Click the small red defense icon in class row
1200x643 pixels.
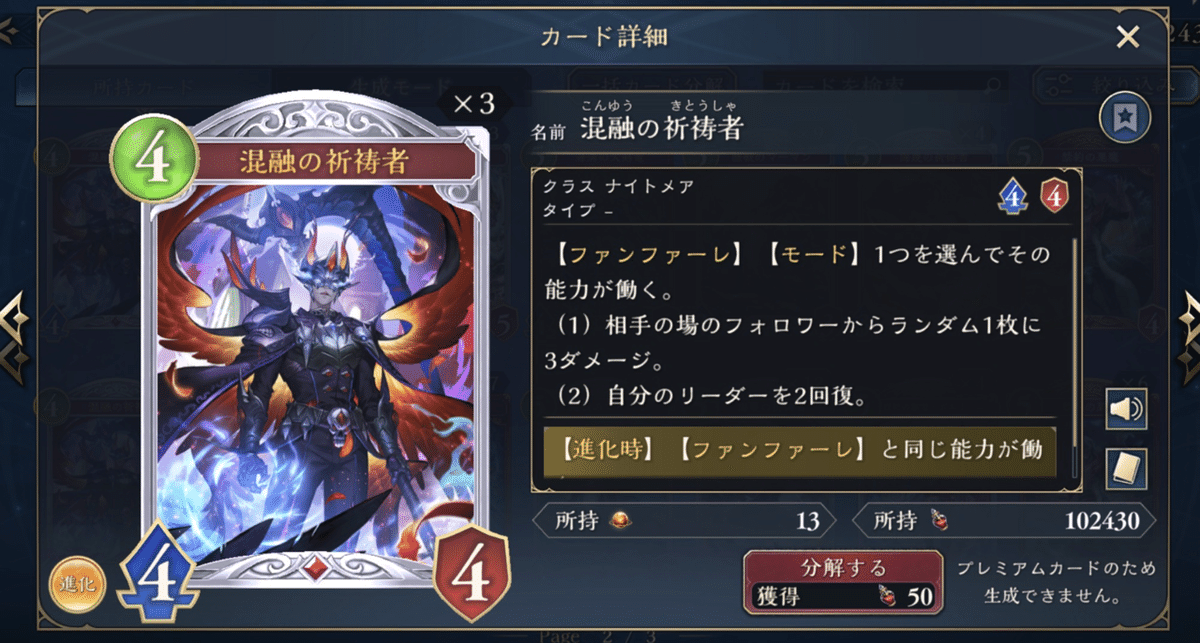(x=1053, y=196)
